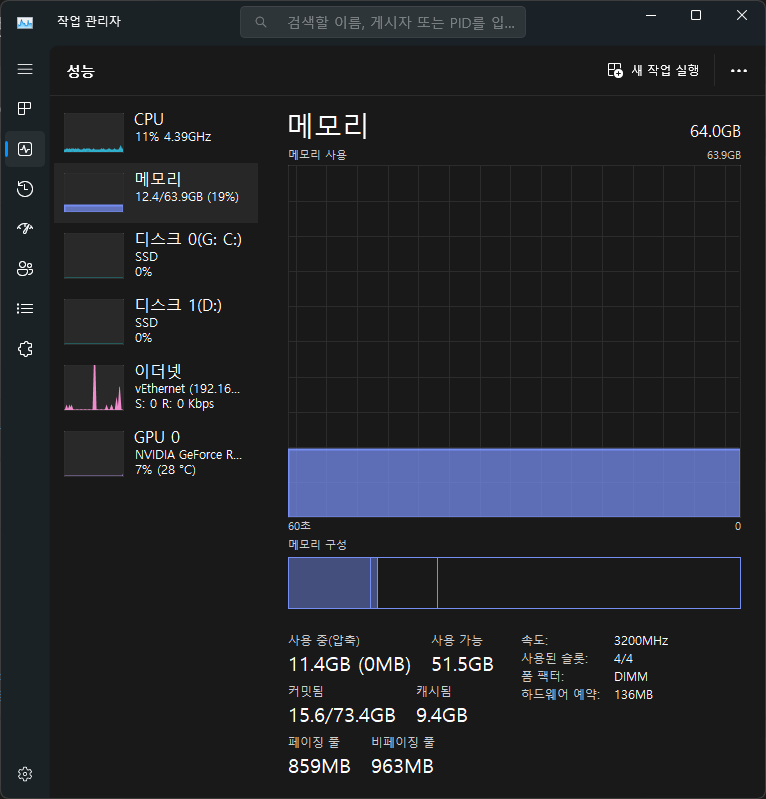Select the 메모리 performance item

156,193
